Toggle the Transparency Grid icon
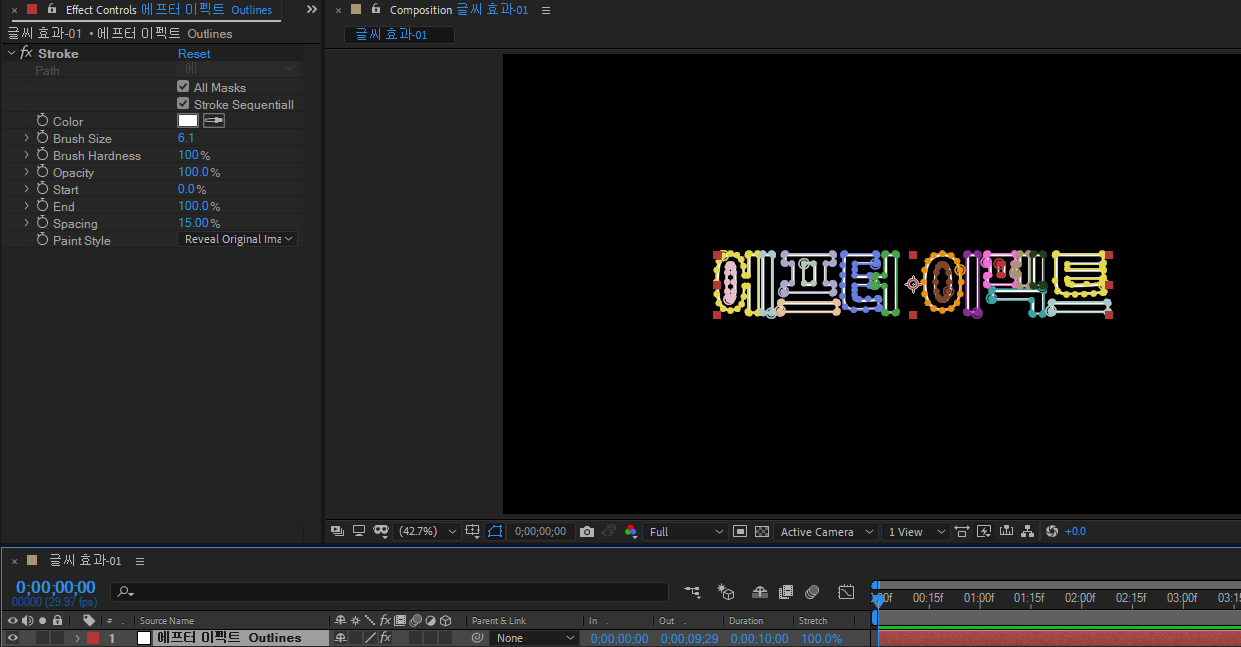 click(762, 531)
